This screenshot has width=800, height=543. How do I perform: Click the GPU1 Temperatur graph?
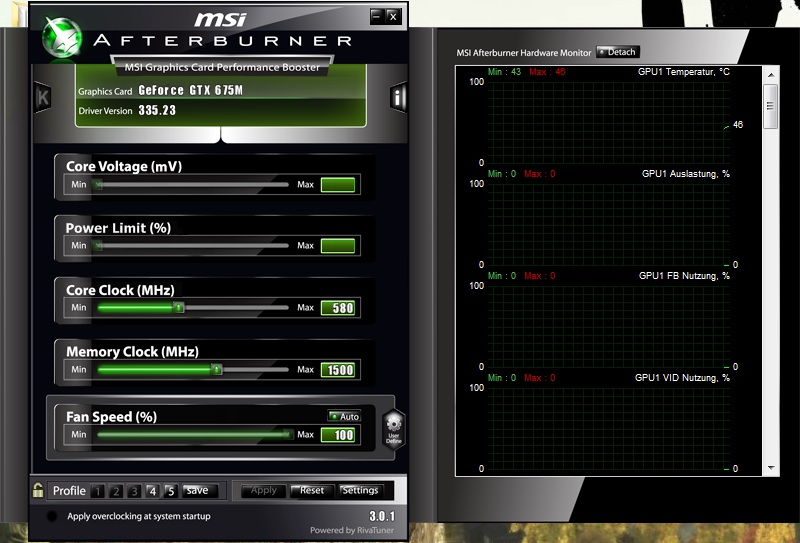pos(609,122)
